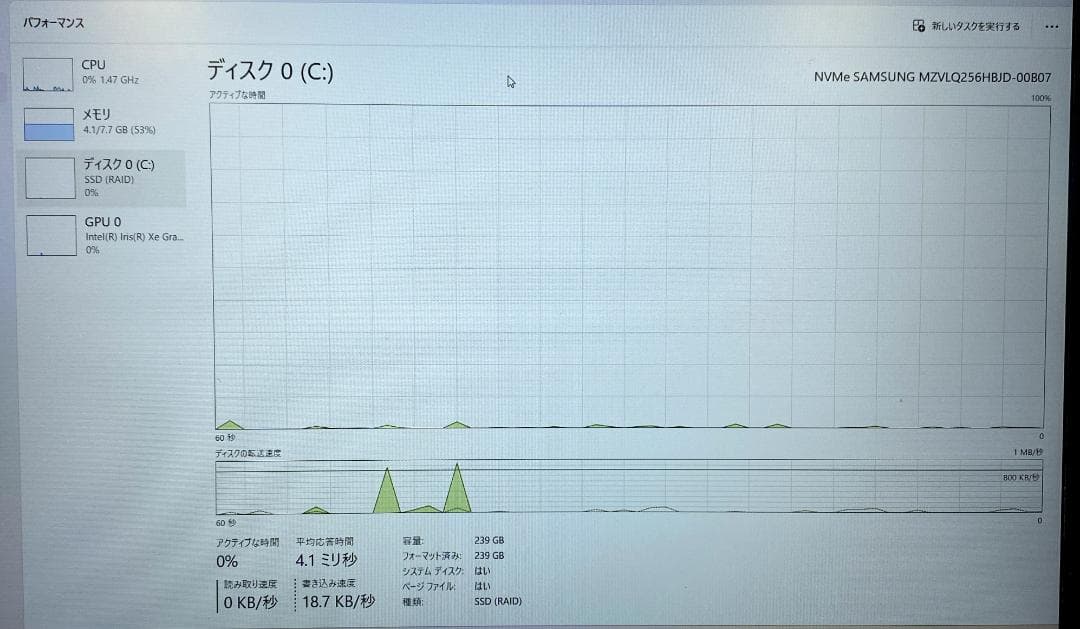Click the blue memory usage thumbnail
Screen dimensions: 1080x629
[49, 125]
